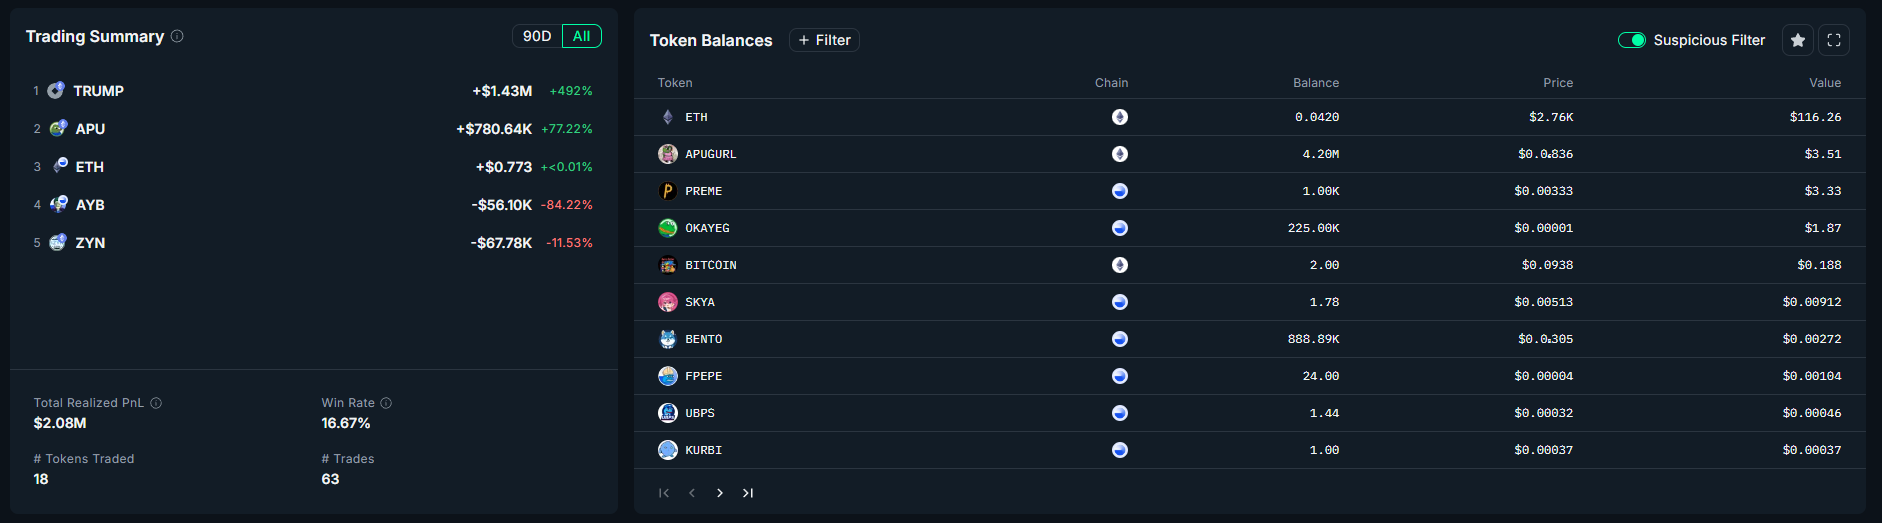1882x523 pixels.
Task: Open the Filter button in Token Balances
Action: 824,40
